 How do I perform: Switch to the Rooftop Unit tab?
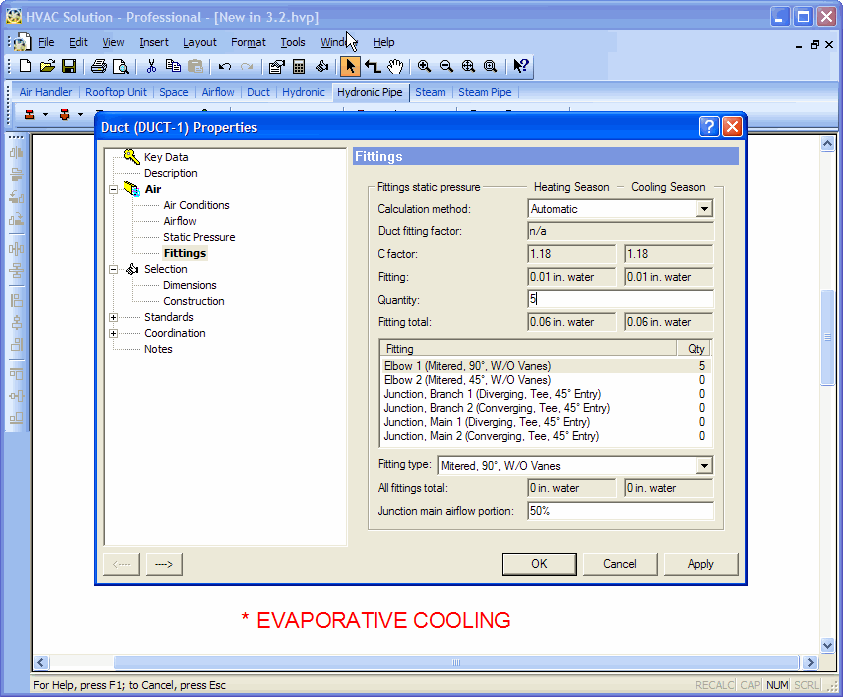click(x=116, y=92)
